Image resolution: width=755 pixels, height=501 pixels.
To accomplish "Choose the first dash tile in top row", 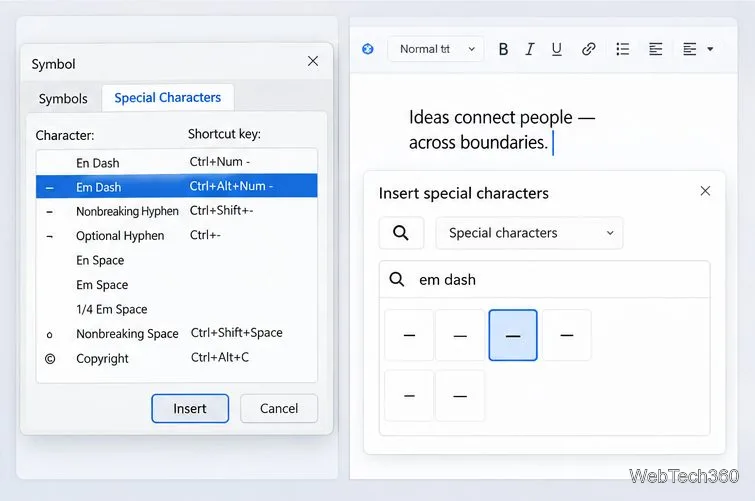I will point(409,335).
